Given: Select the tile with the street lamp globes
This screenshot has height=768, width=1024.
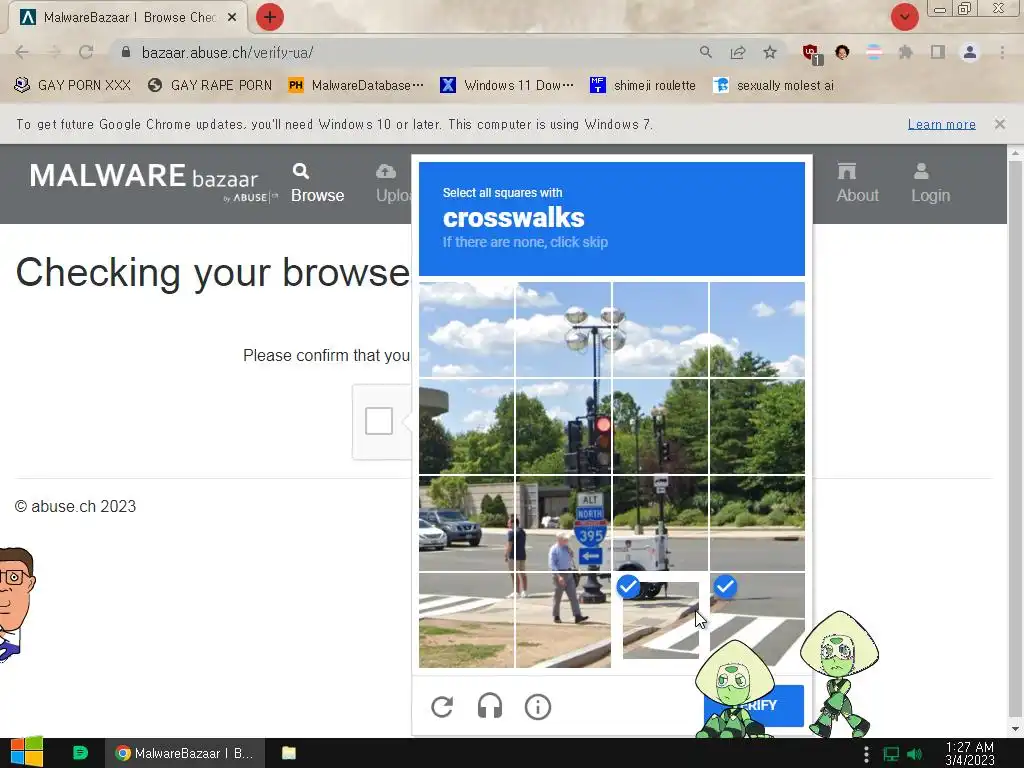Looking at the screenshot, I should pyautogui.click(x=564, y=330).
